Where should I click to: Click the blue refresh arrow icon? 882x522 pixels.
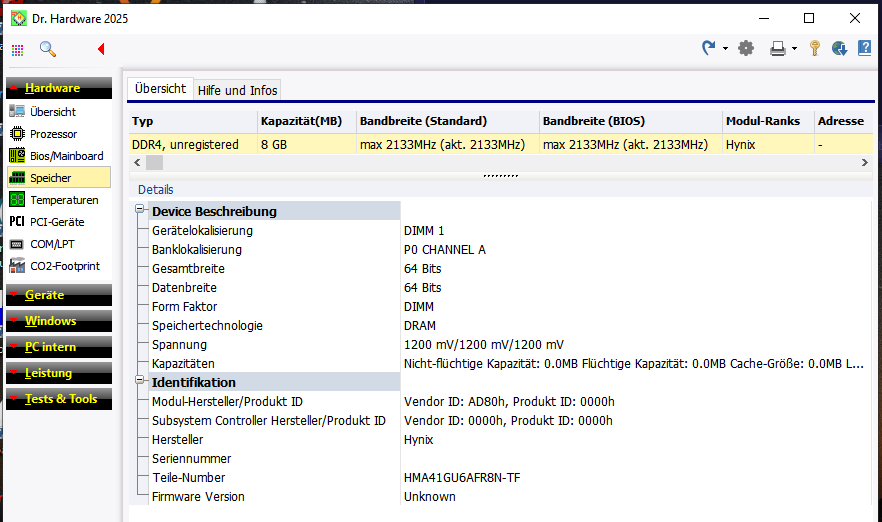[x=709, y=48]
